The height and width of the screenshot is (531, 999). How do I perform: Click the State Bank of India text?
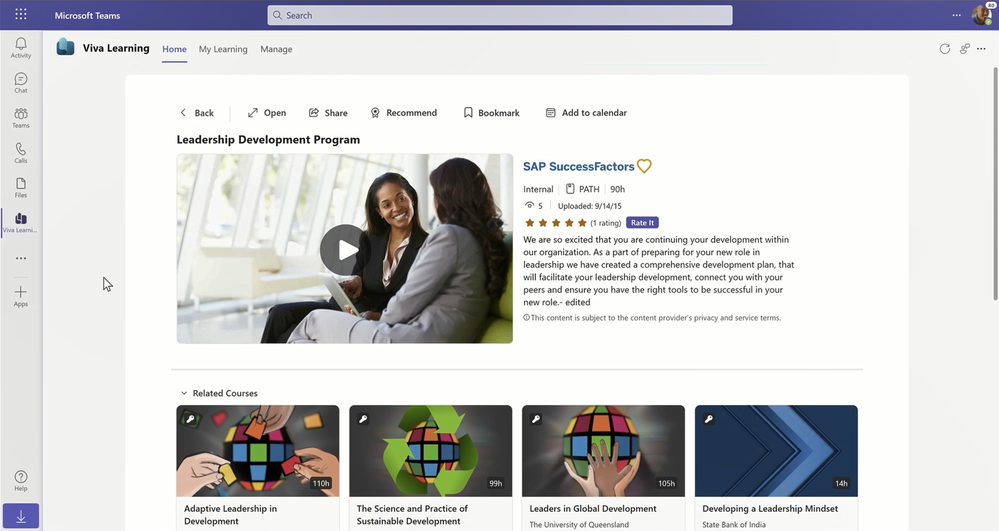tap(733, 525)
